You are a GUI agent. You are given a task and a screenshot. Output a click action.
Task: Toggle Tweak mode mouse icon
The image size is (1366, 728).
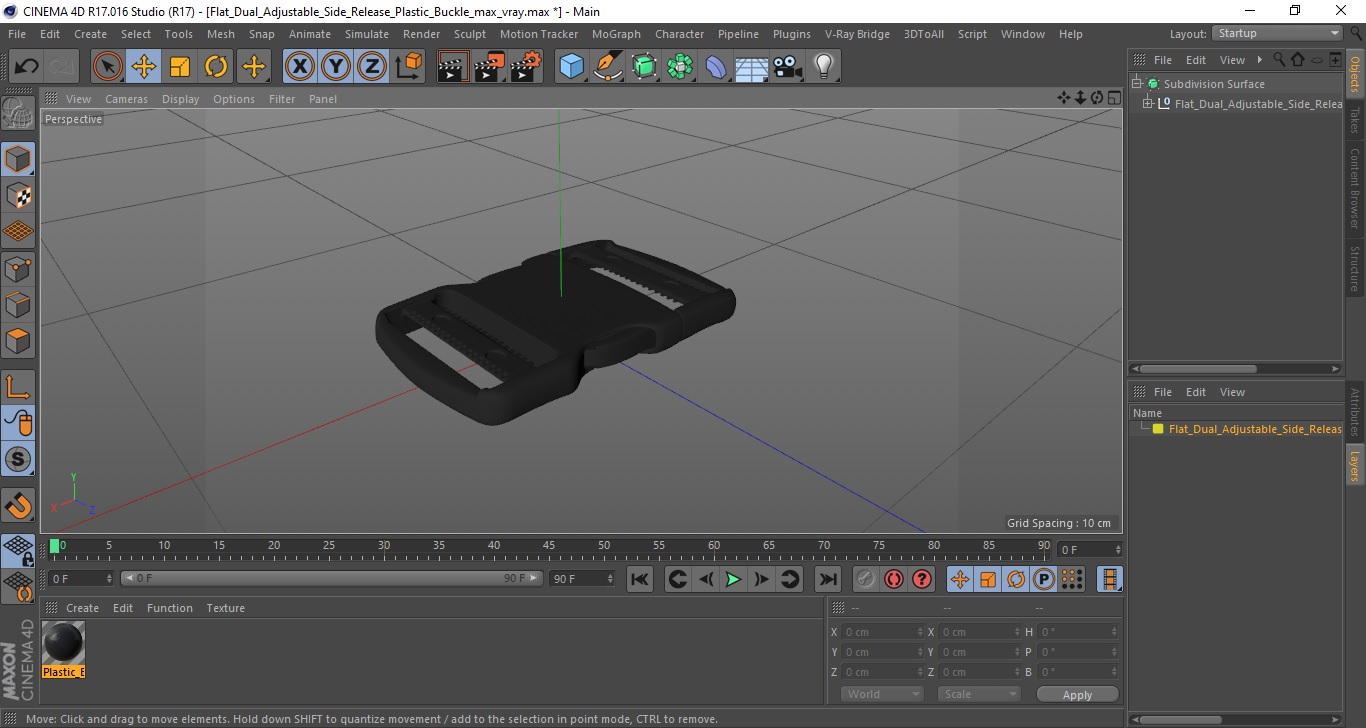point(18,423)
